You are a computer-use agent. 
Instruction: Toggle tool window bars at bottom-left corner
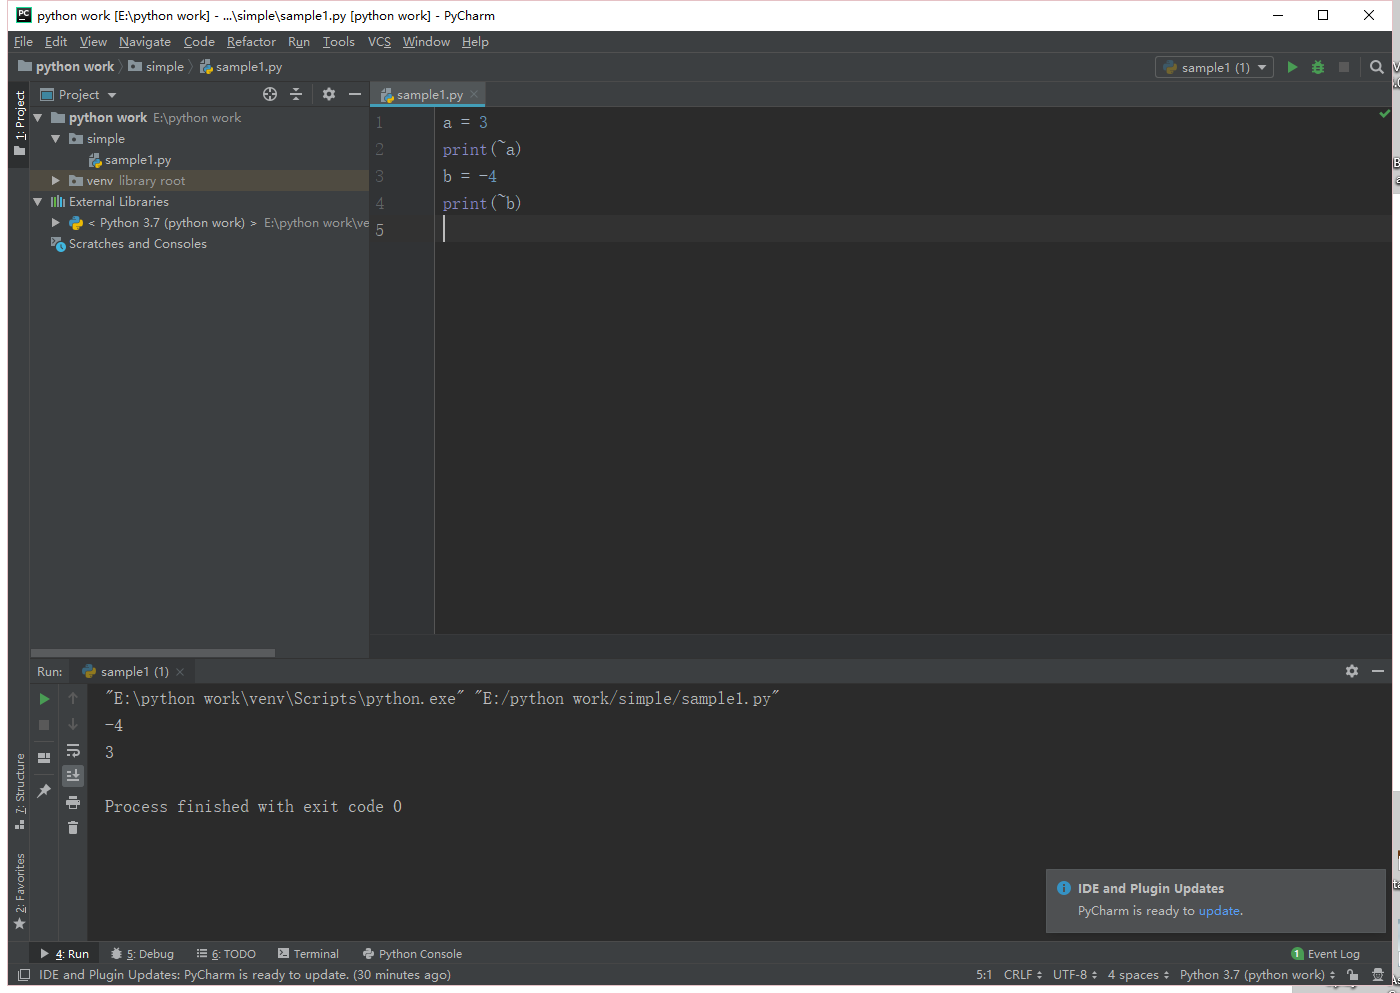pyautogui.click(x=24, y=975)
